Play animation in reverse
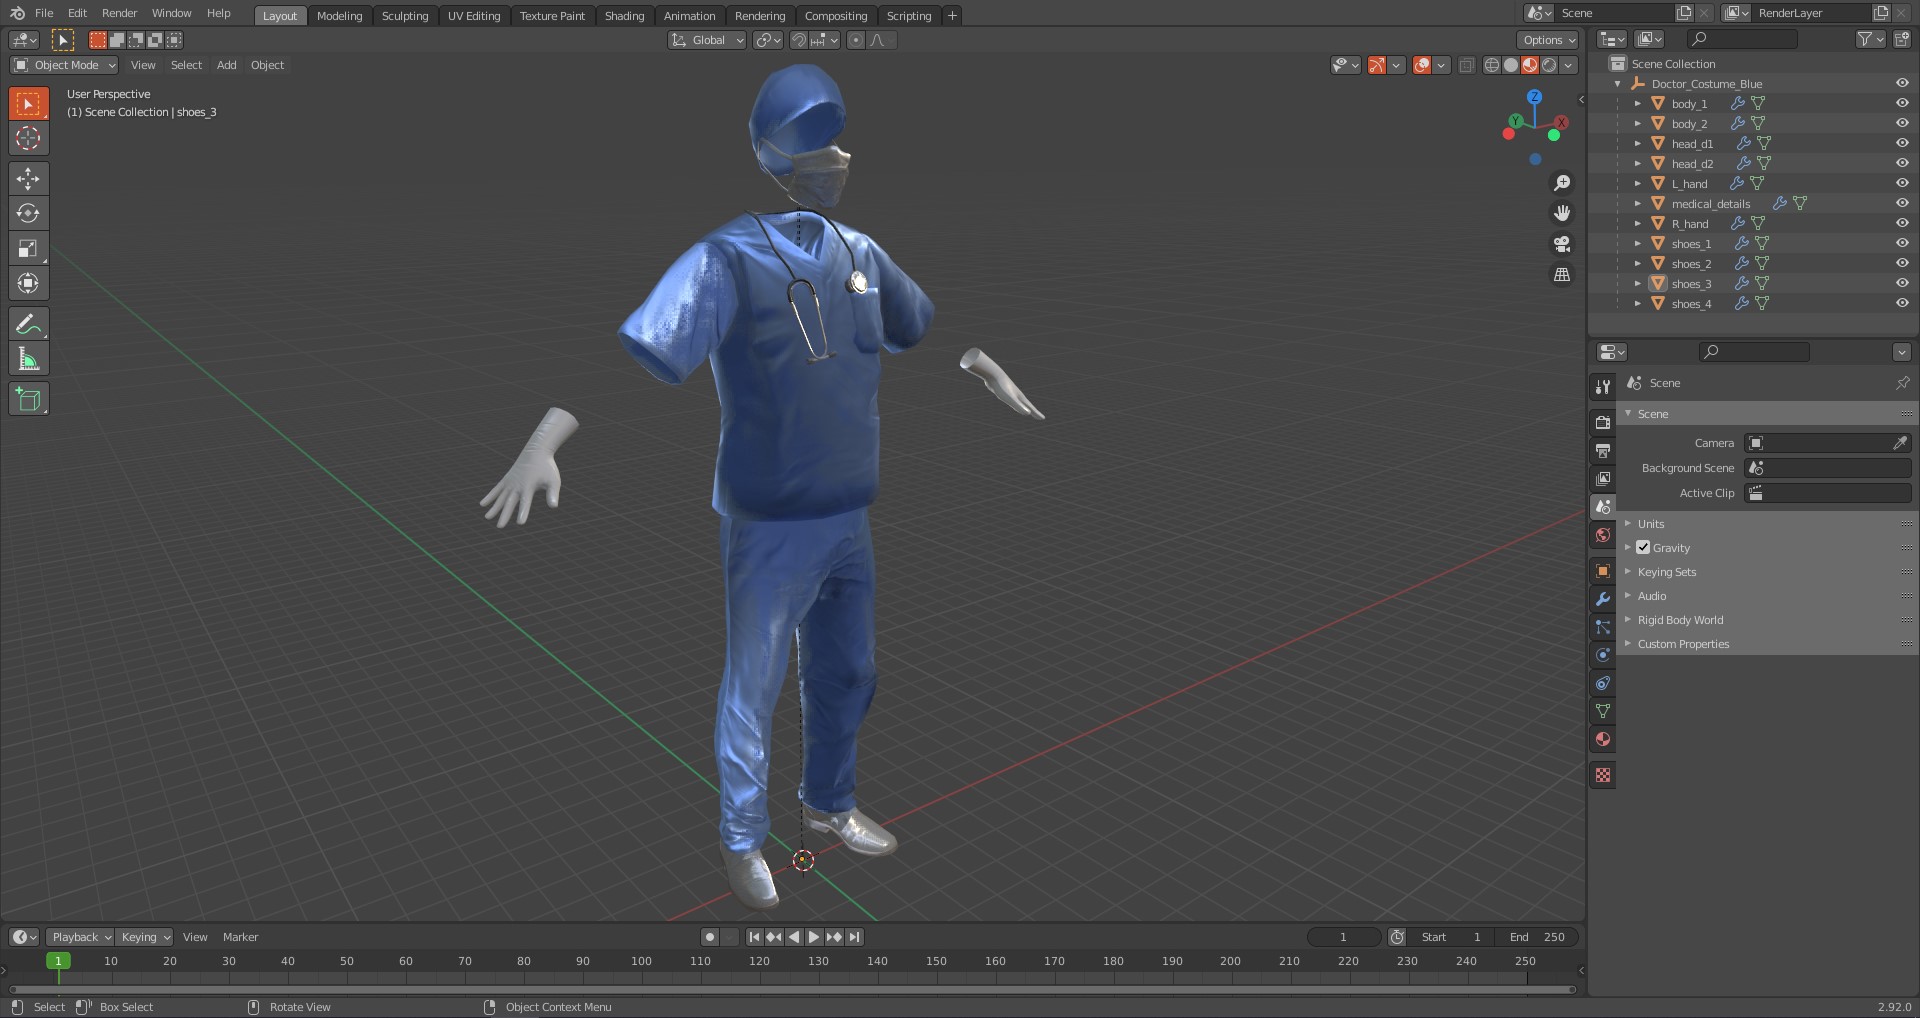1920x1018 pixels. pos(794,937)
